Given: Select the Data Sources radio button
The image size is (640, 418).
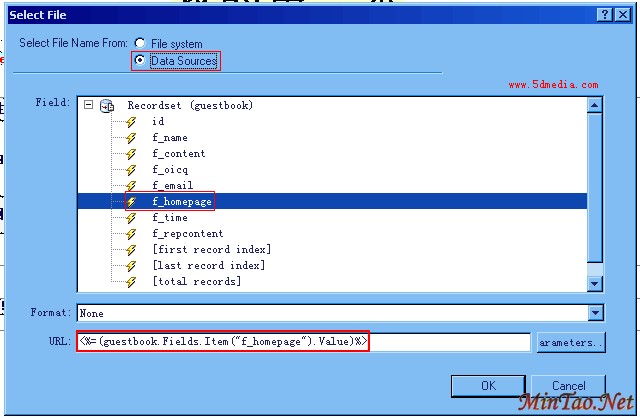Looking at the screenshot, I should click(140, 61).
